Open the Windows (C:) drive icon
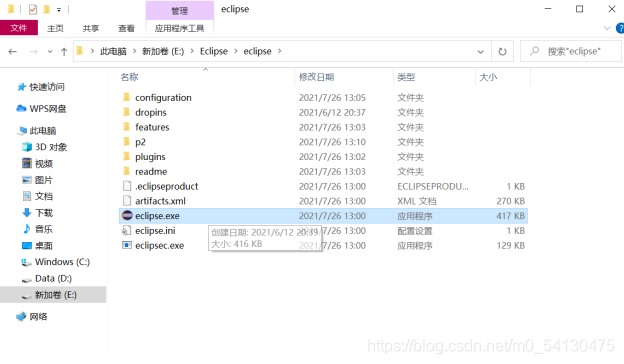Image resolution: width=624 pixels, height=364 pixels. tap(26, 262)
